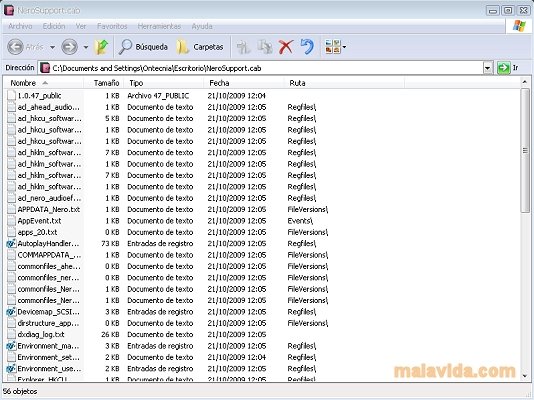Click Entradas de registro on the Devicemap_SCSI row
This screenshot has width=534, height=400.
click(160, 312)
